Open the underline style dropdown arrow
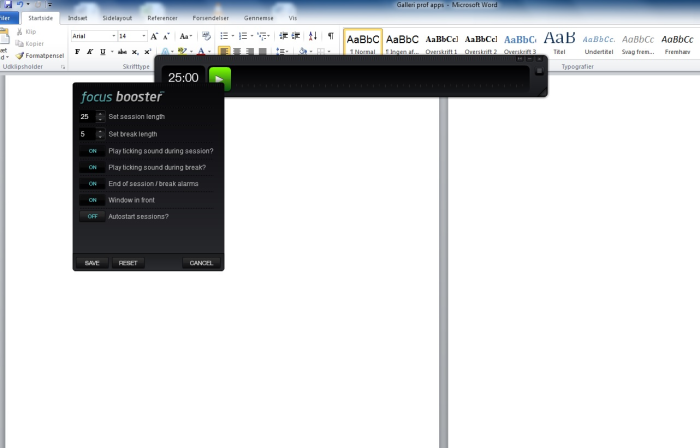The height and width of the screenshot is (448, 700). coord(112,52)
